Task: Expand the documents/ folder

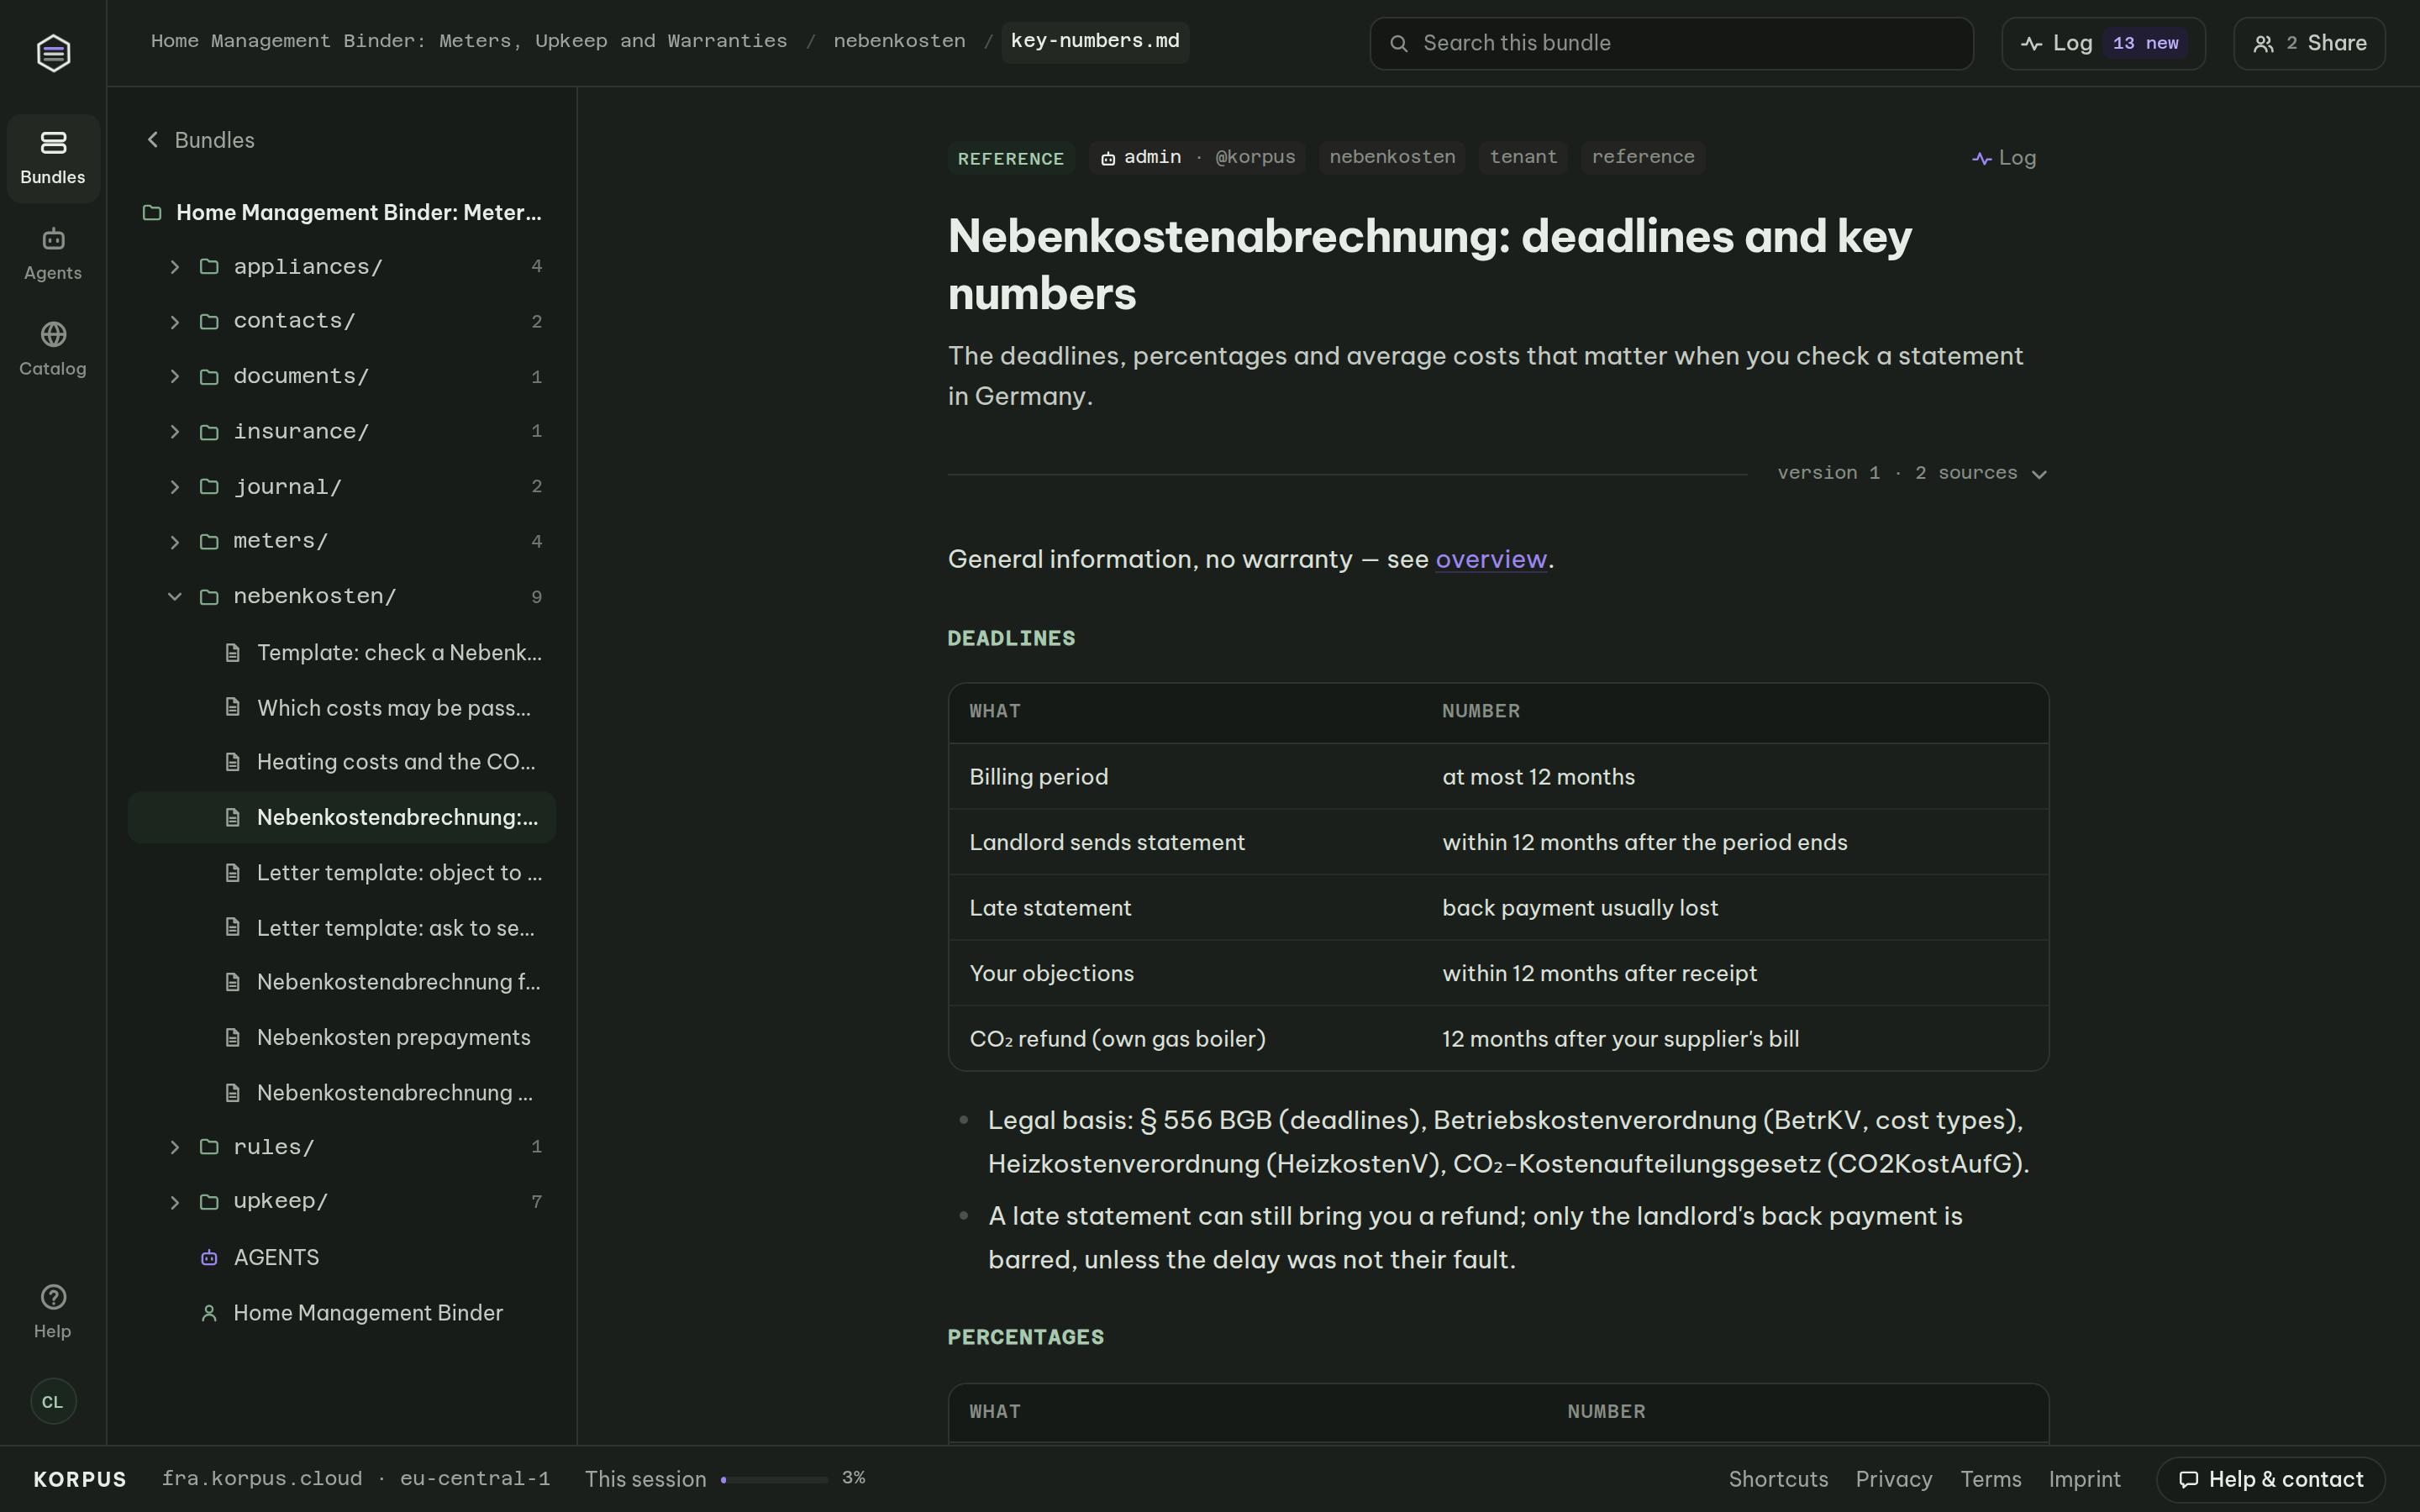Action: click(x=175, y=377)
